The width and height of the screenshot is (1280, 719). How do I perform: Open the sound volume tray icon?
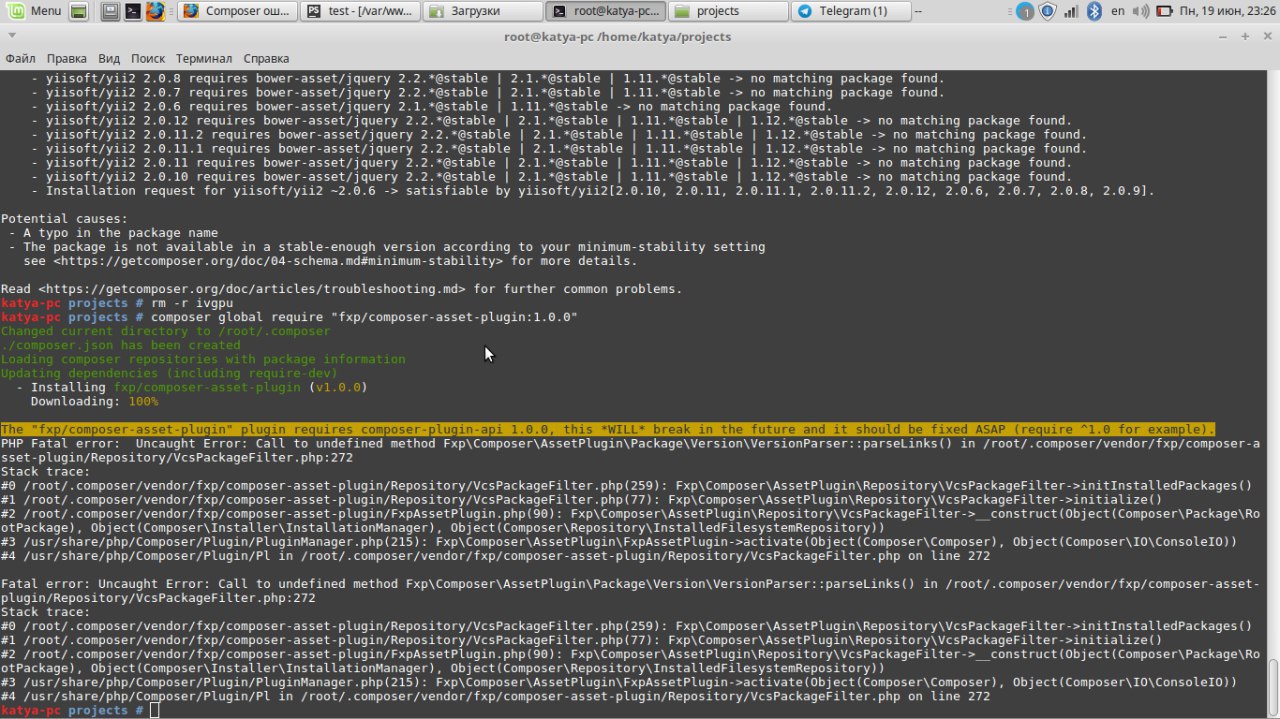pyautogui.click(x=1143, y=12)
